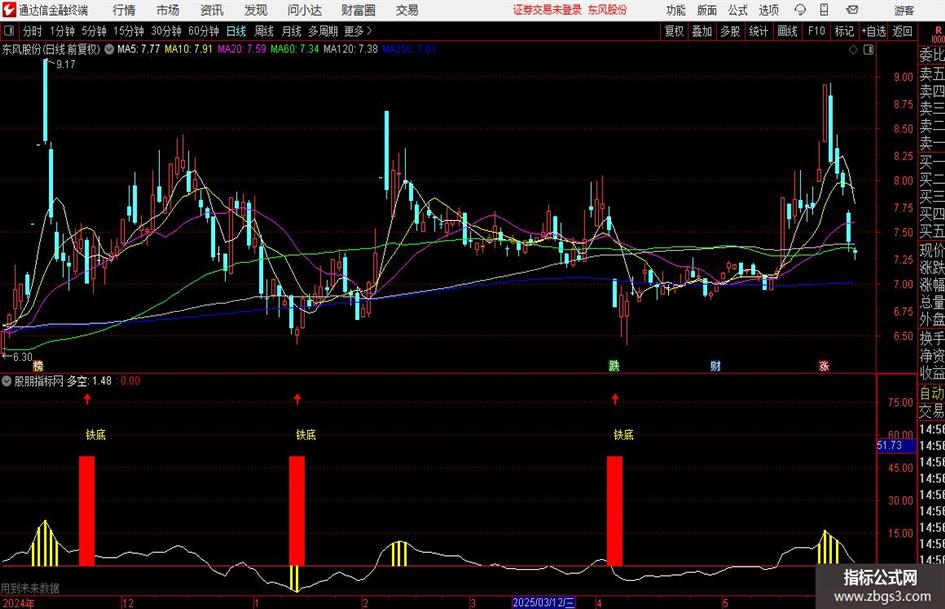945x609 pixels.
Task: Click the 跌 marker icon under the chart
Action: [614, 365]
